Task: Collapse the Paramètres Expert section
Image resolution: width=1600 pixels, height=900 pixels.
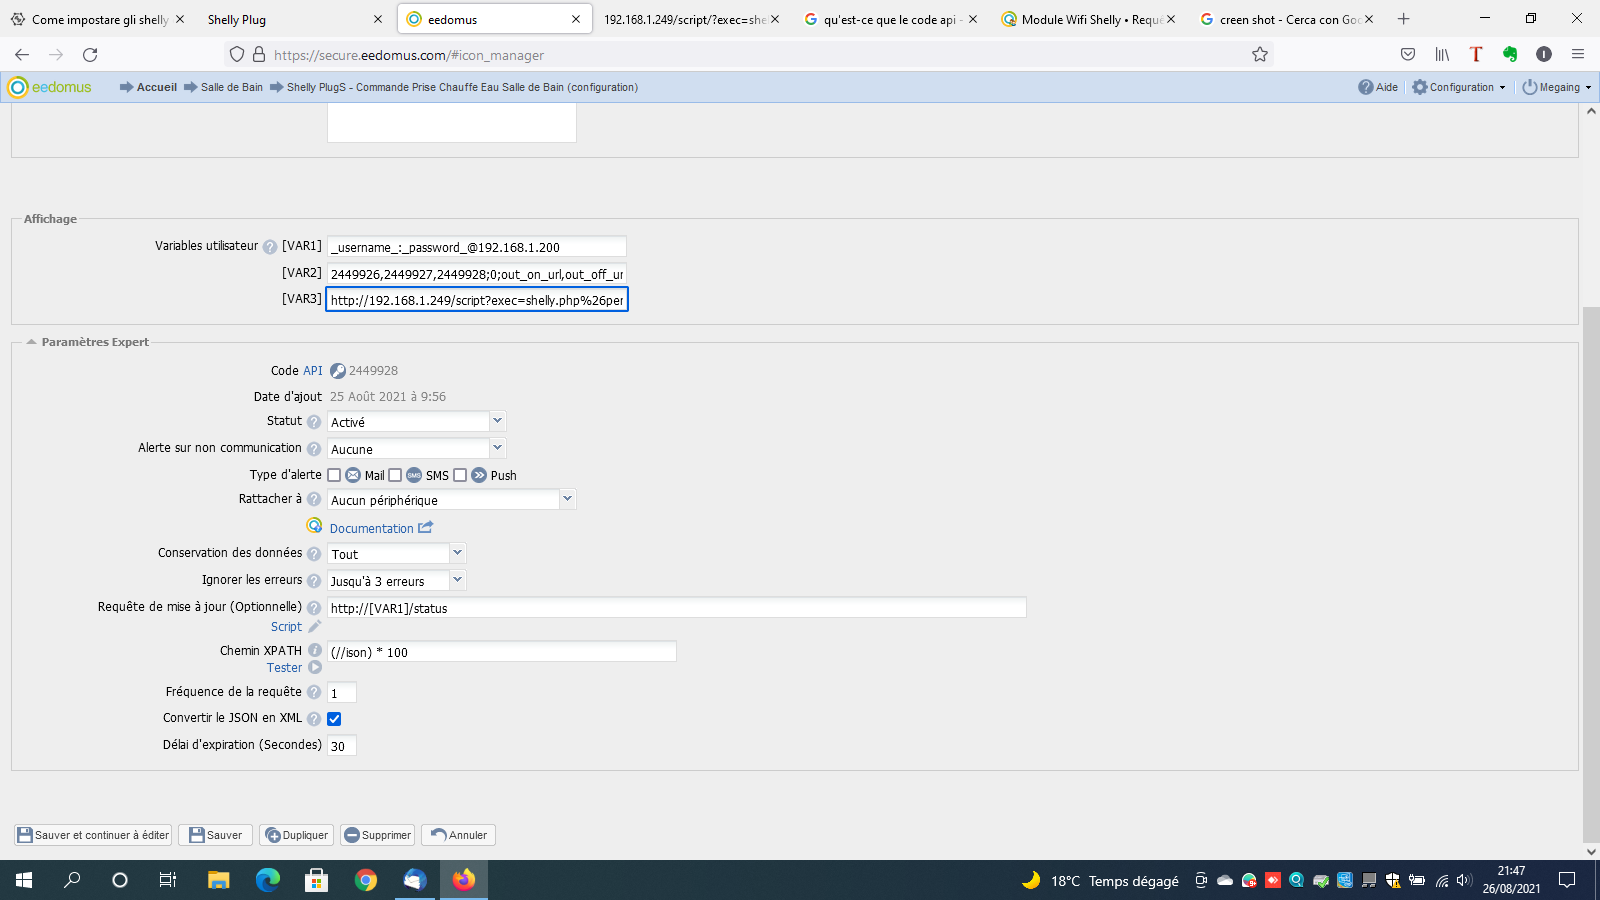Action: tap(32, 342)
